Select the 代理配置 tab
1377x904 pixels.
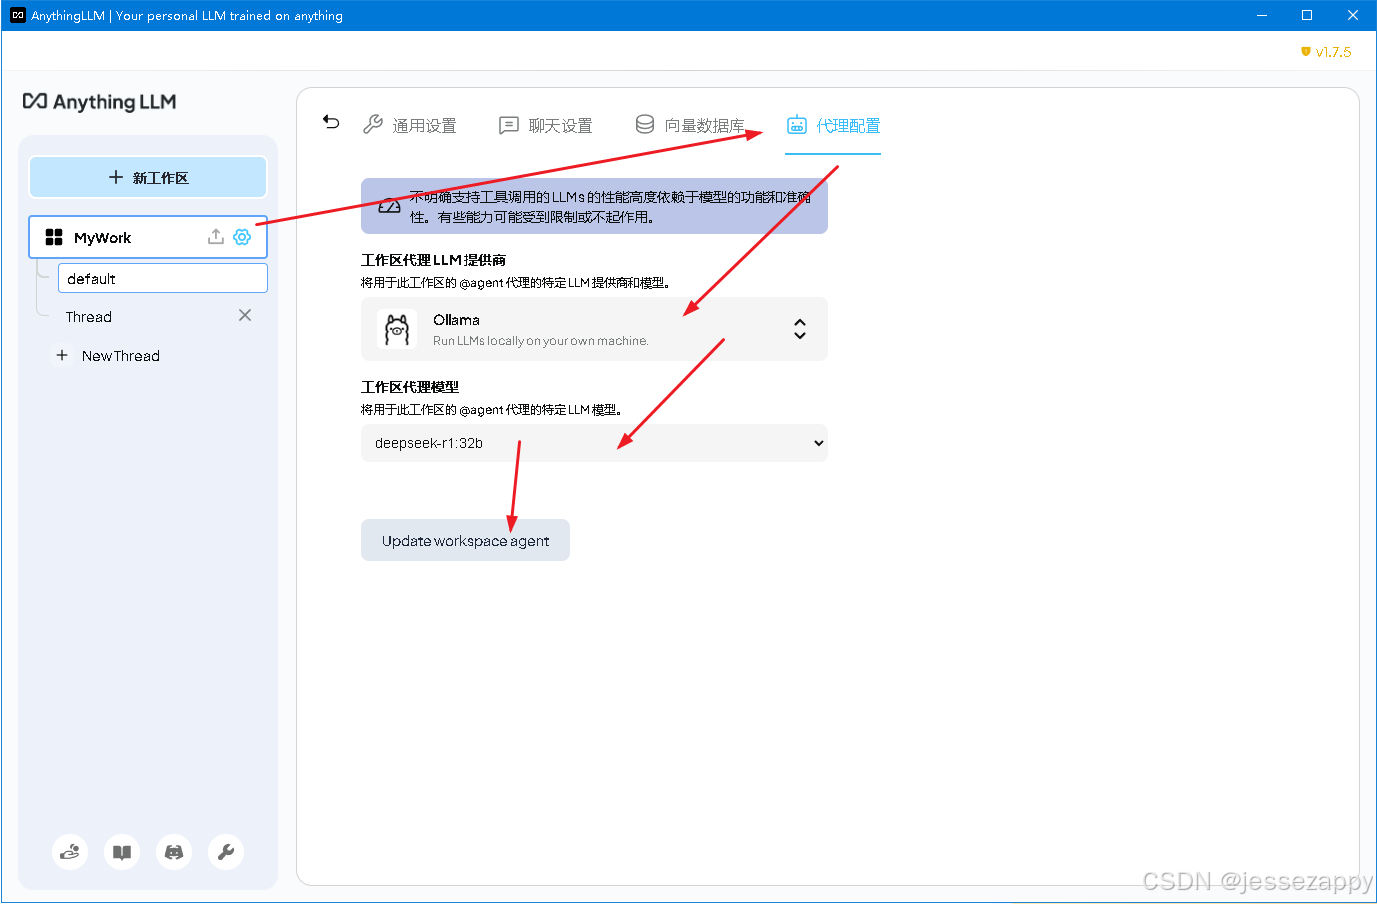[833, 125]
